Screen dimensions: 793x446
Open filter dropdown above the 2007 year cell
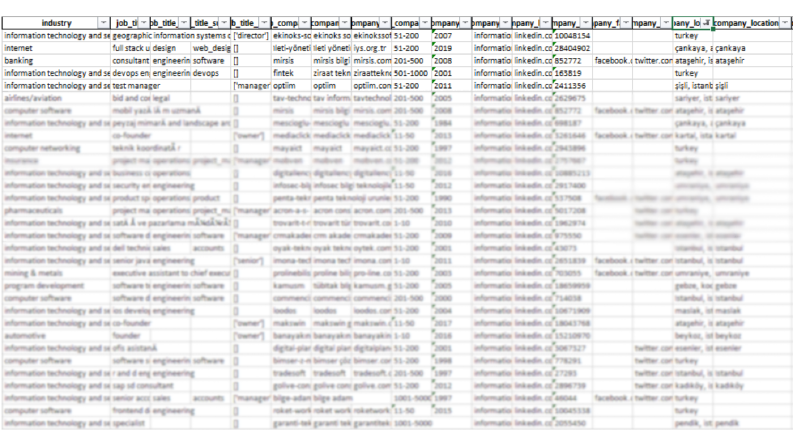(465, 23)
